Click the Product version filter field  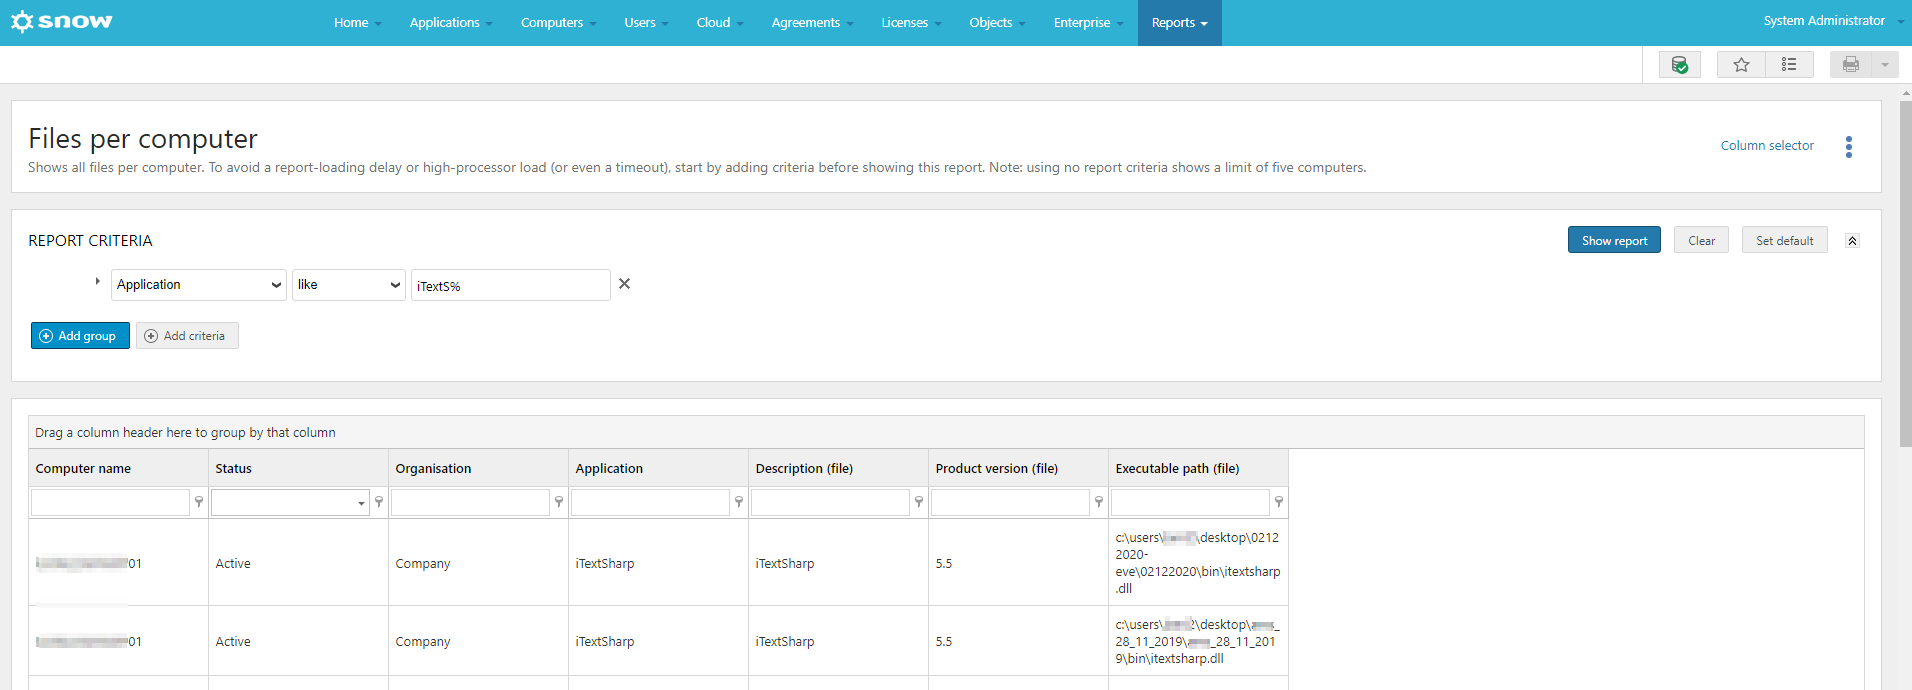point(1010,502)
